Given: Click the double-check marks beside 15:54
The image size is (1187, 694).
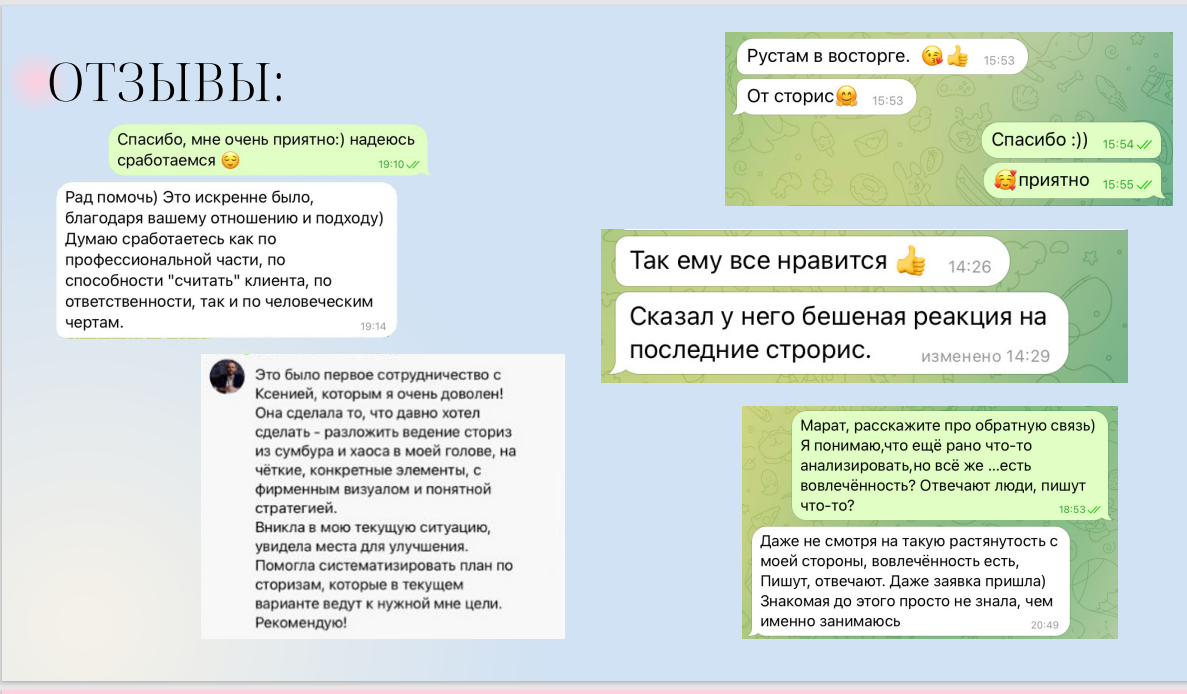Looking at the screenshot, I should coord(1144,145).
